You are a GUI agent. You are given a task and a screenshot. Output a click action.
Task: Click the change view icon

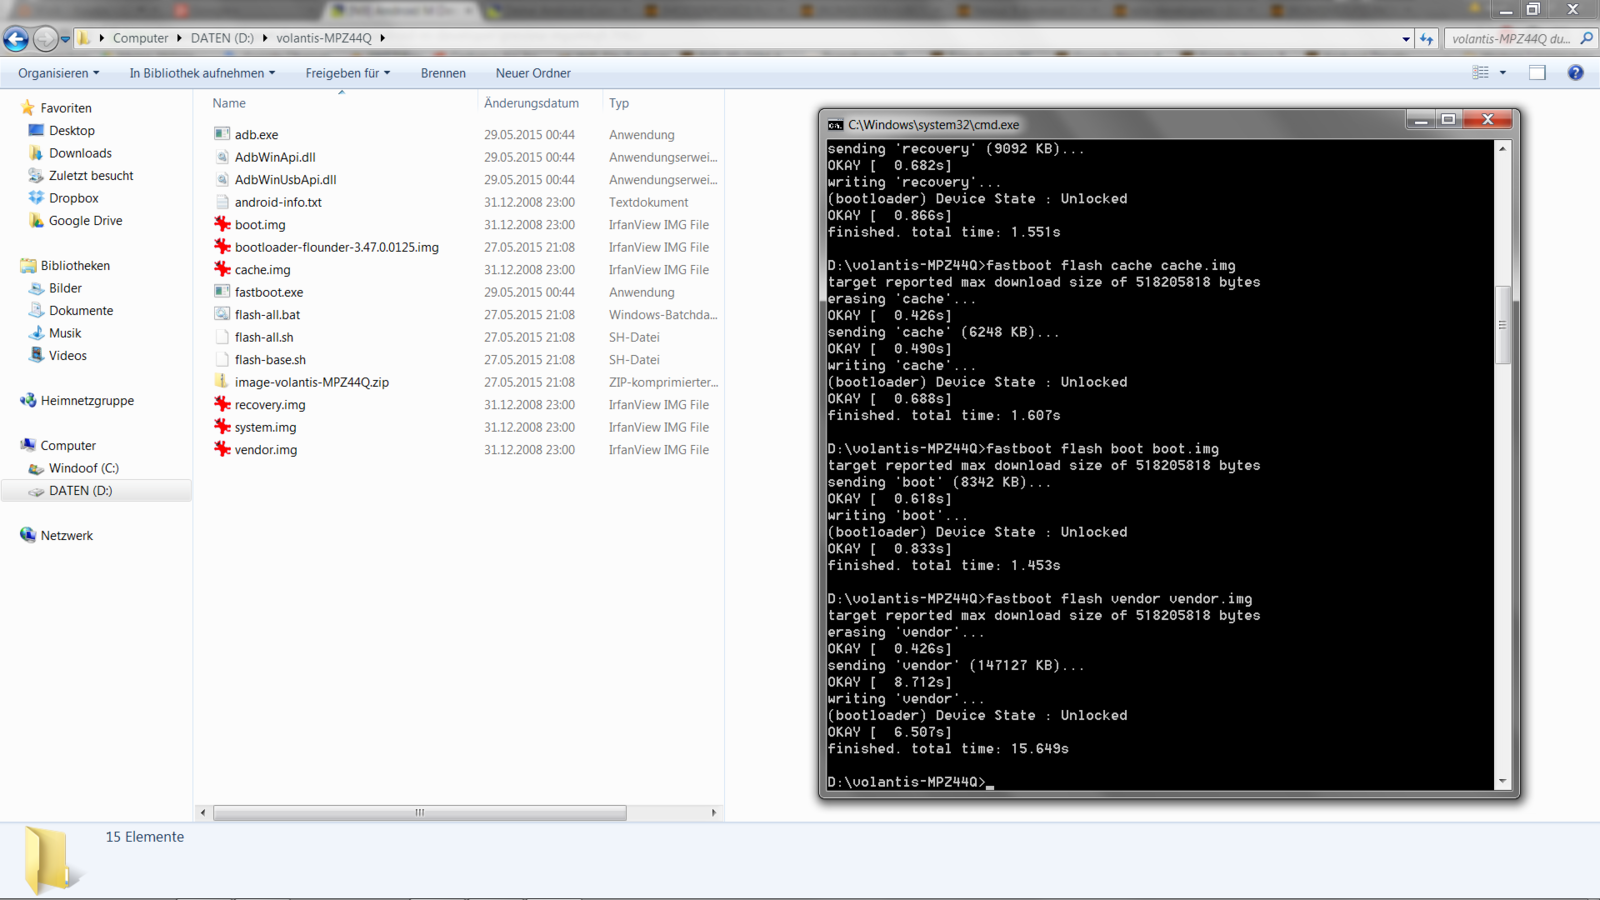[x=1481, y=73]
